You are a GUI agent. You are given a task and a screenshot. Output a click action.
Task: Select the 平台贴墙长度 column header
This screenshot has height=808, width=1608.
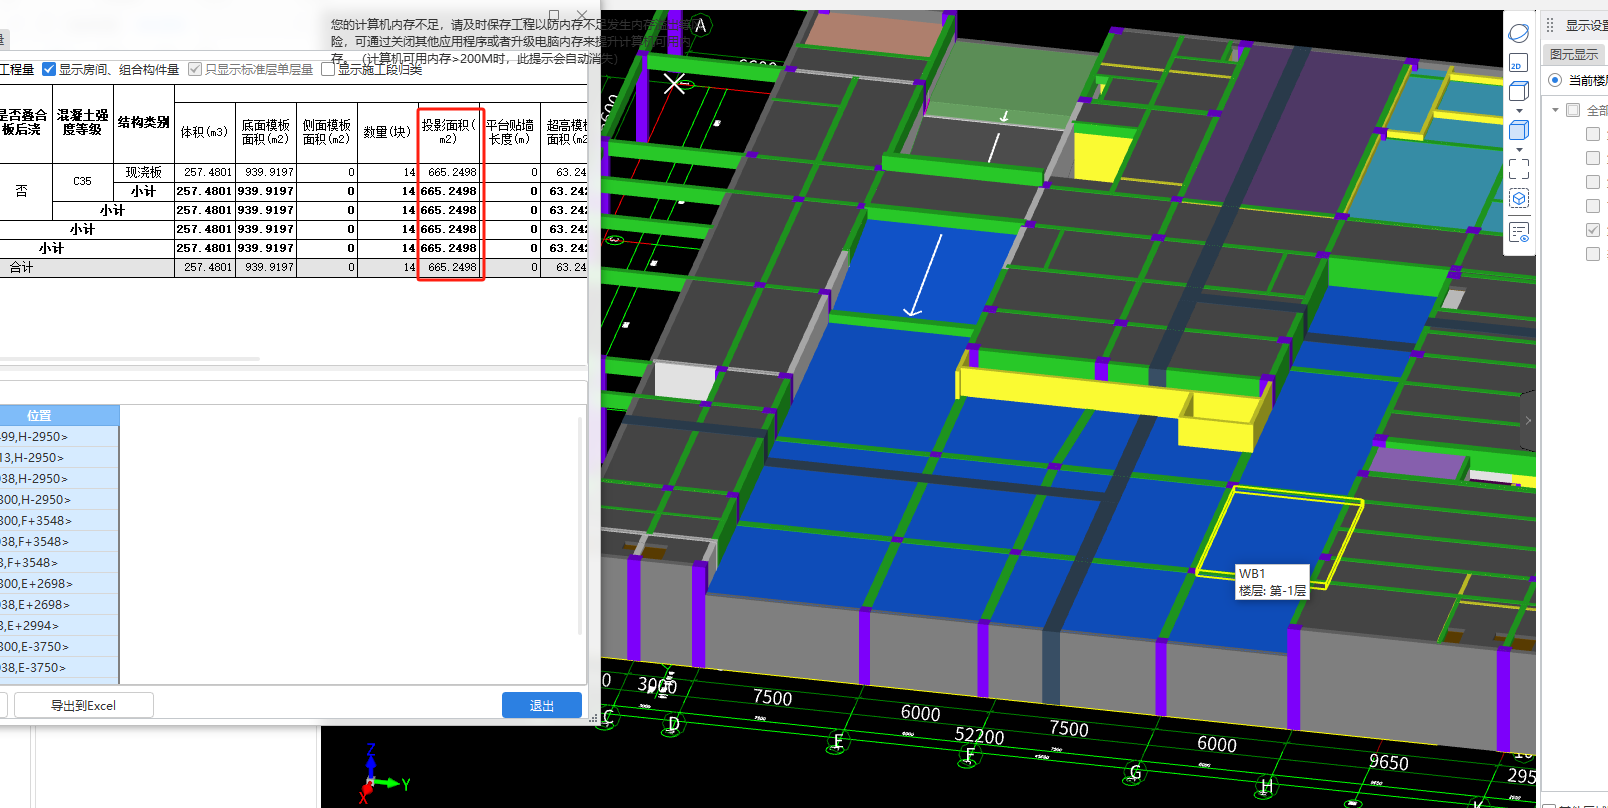[x=510, y=132]
